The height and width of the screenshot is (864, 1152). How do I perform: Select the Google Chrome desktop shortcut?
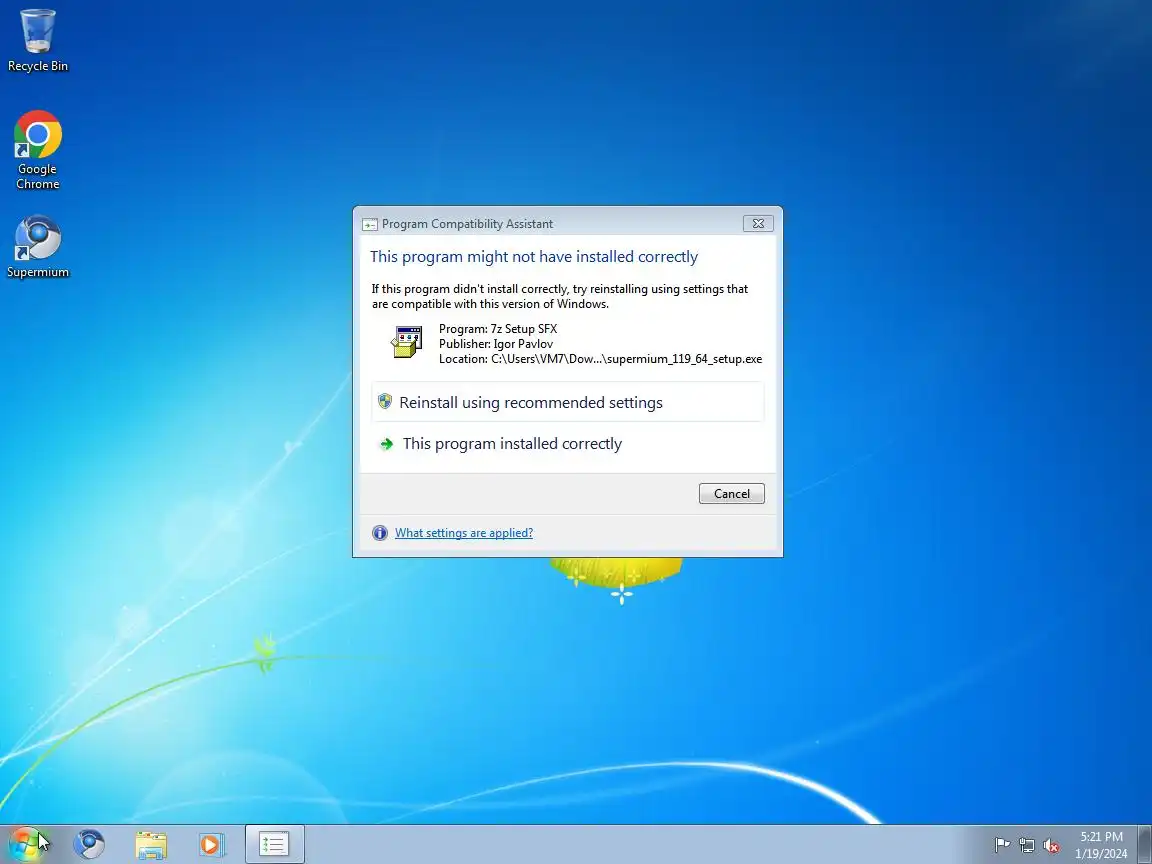click(x=37, y=150)
